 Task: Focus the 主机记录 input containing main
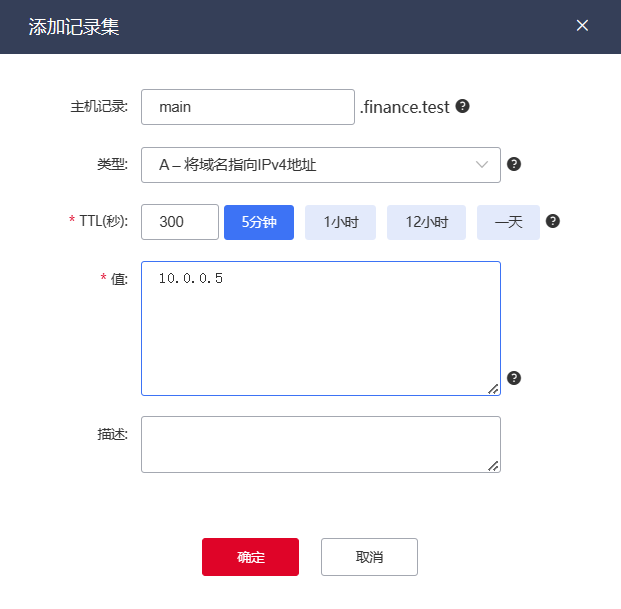click(248, 106)
